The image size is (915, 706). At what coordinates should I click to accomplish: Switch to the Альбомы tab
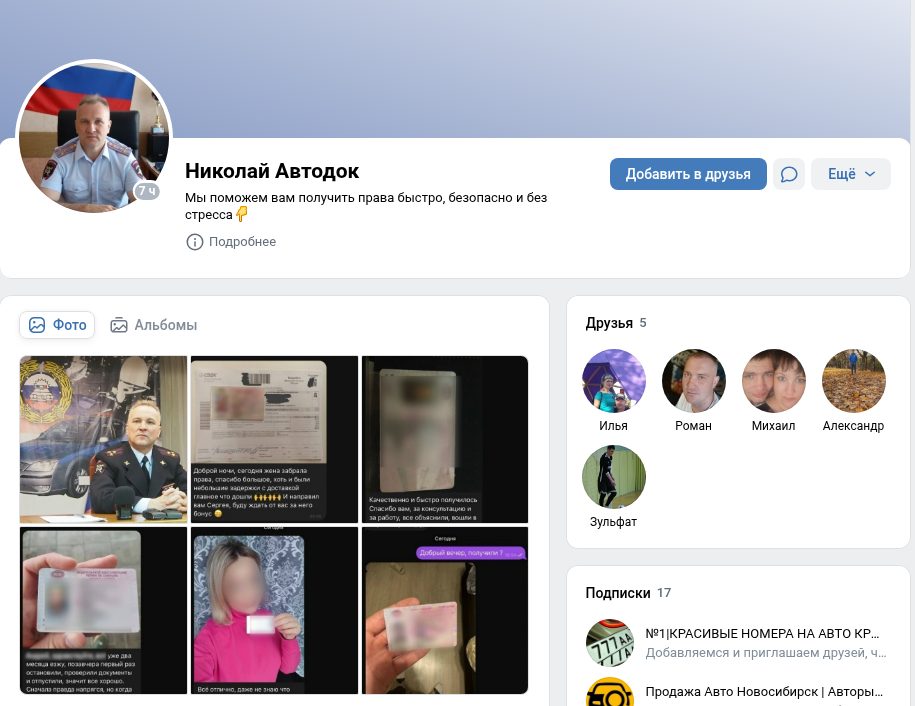click(x=153, y=325)
